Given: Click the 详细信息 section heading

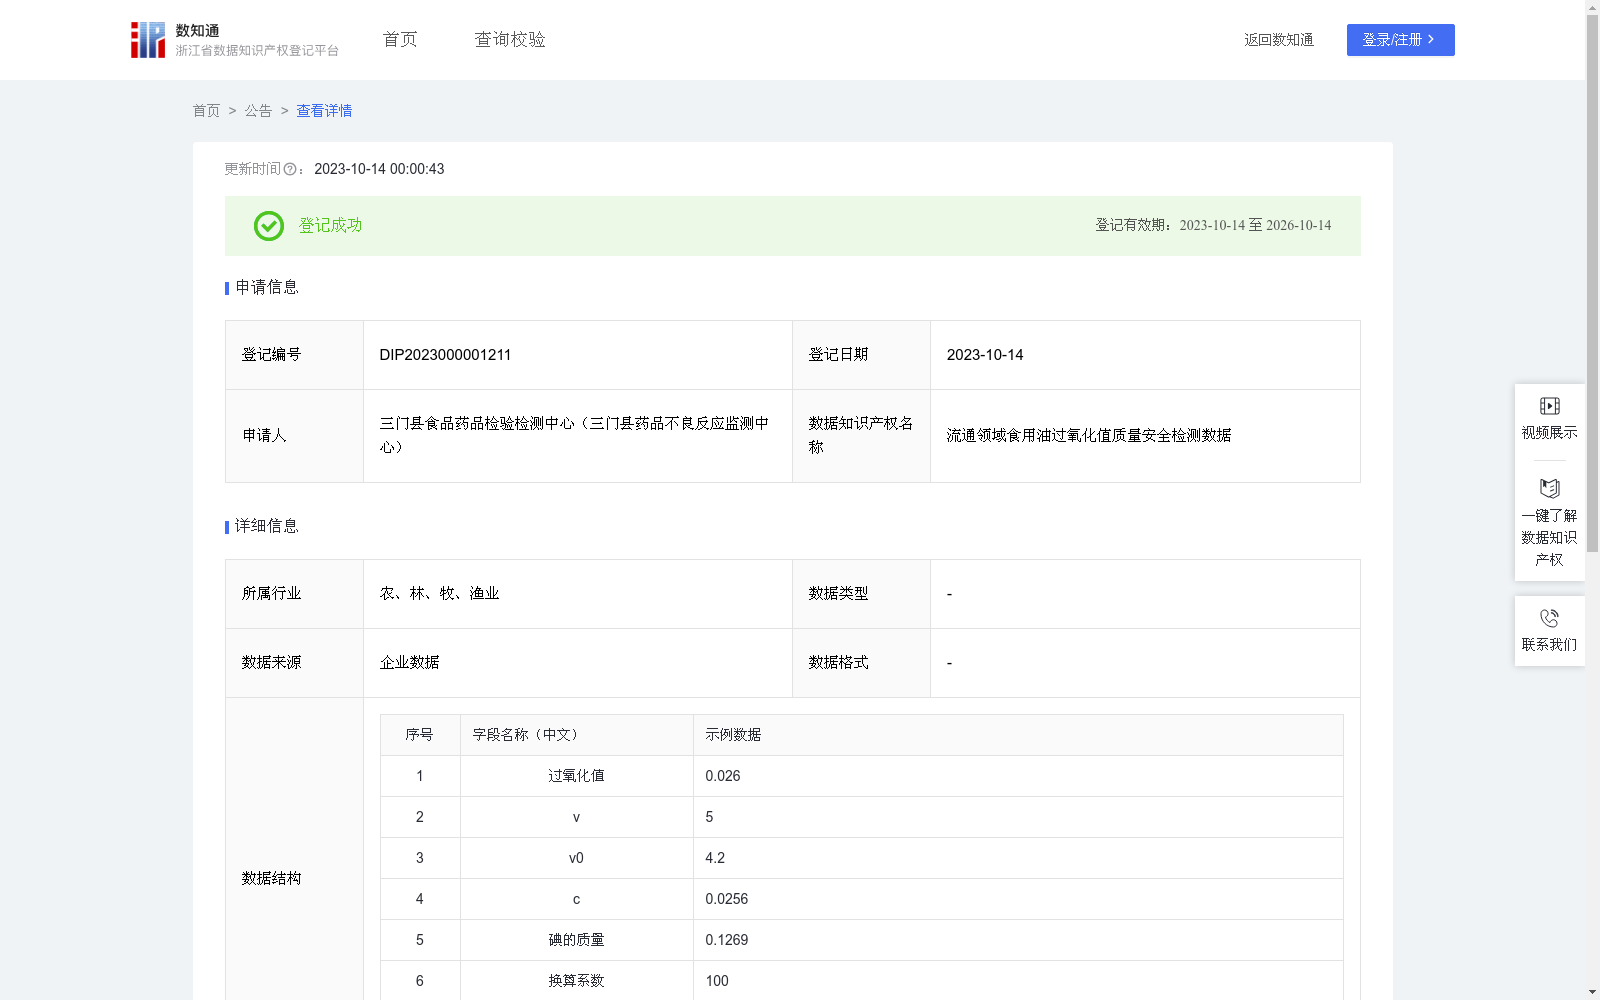Looking at the screenshot, I should click(x=267, y=526).
